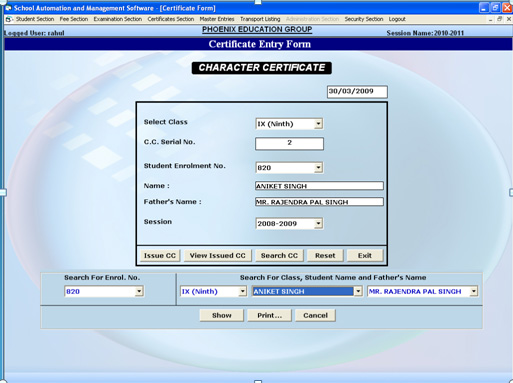The height and width of the screenshot is (383, 513).
Task: Click the Issue CC button
Action: click(x=160, y=256)
